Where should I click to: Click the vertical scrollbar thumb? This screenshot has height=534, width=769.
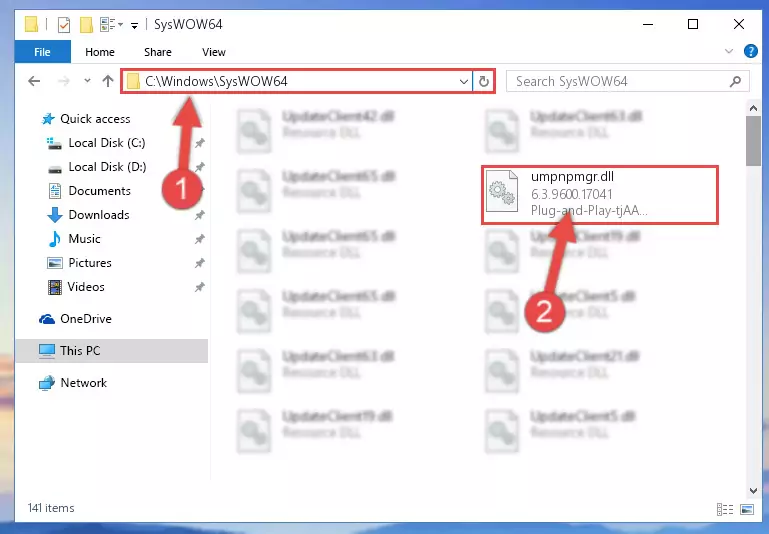pos(753,142)
